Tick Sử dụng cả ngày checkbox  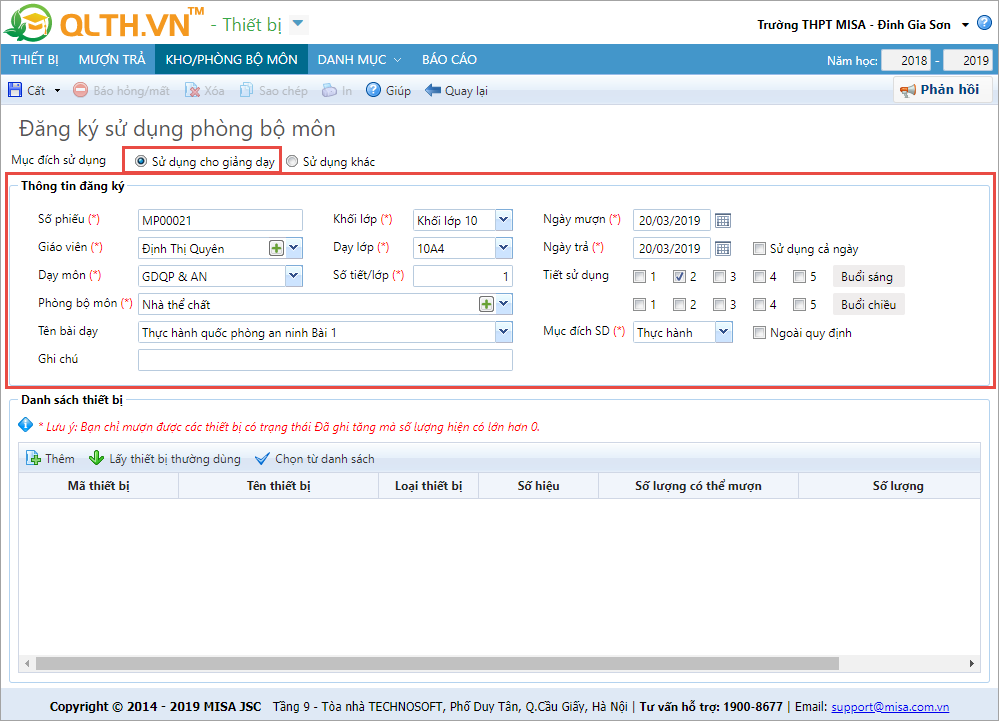pos(759,248)
